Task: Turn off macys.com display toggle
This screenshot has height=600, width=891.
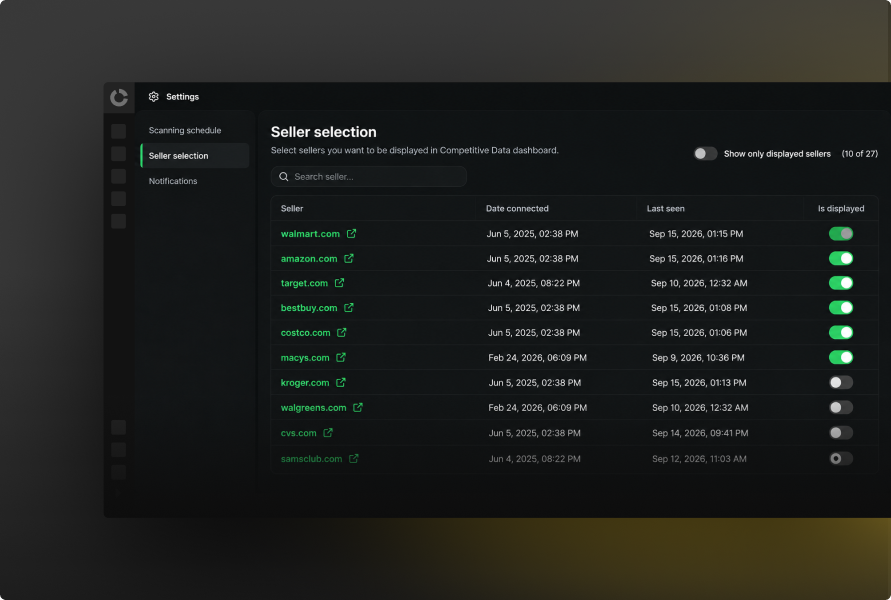Action: pos(841,357)
